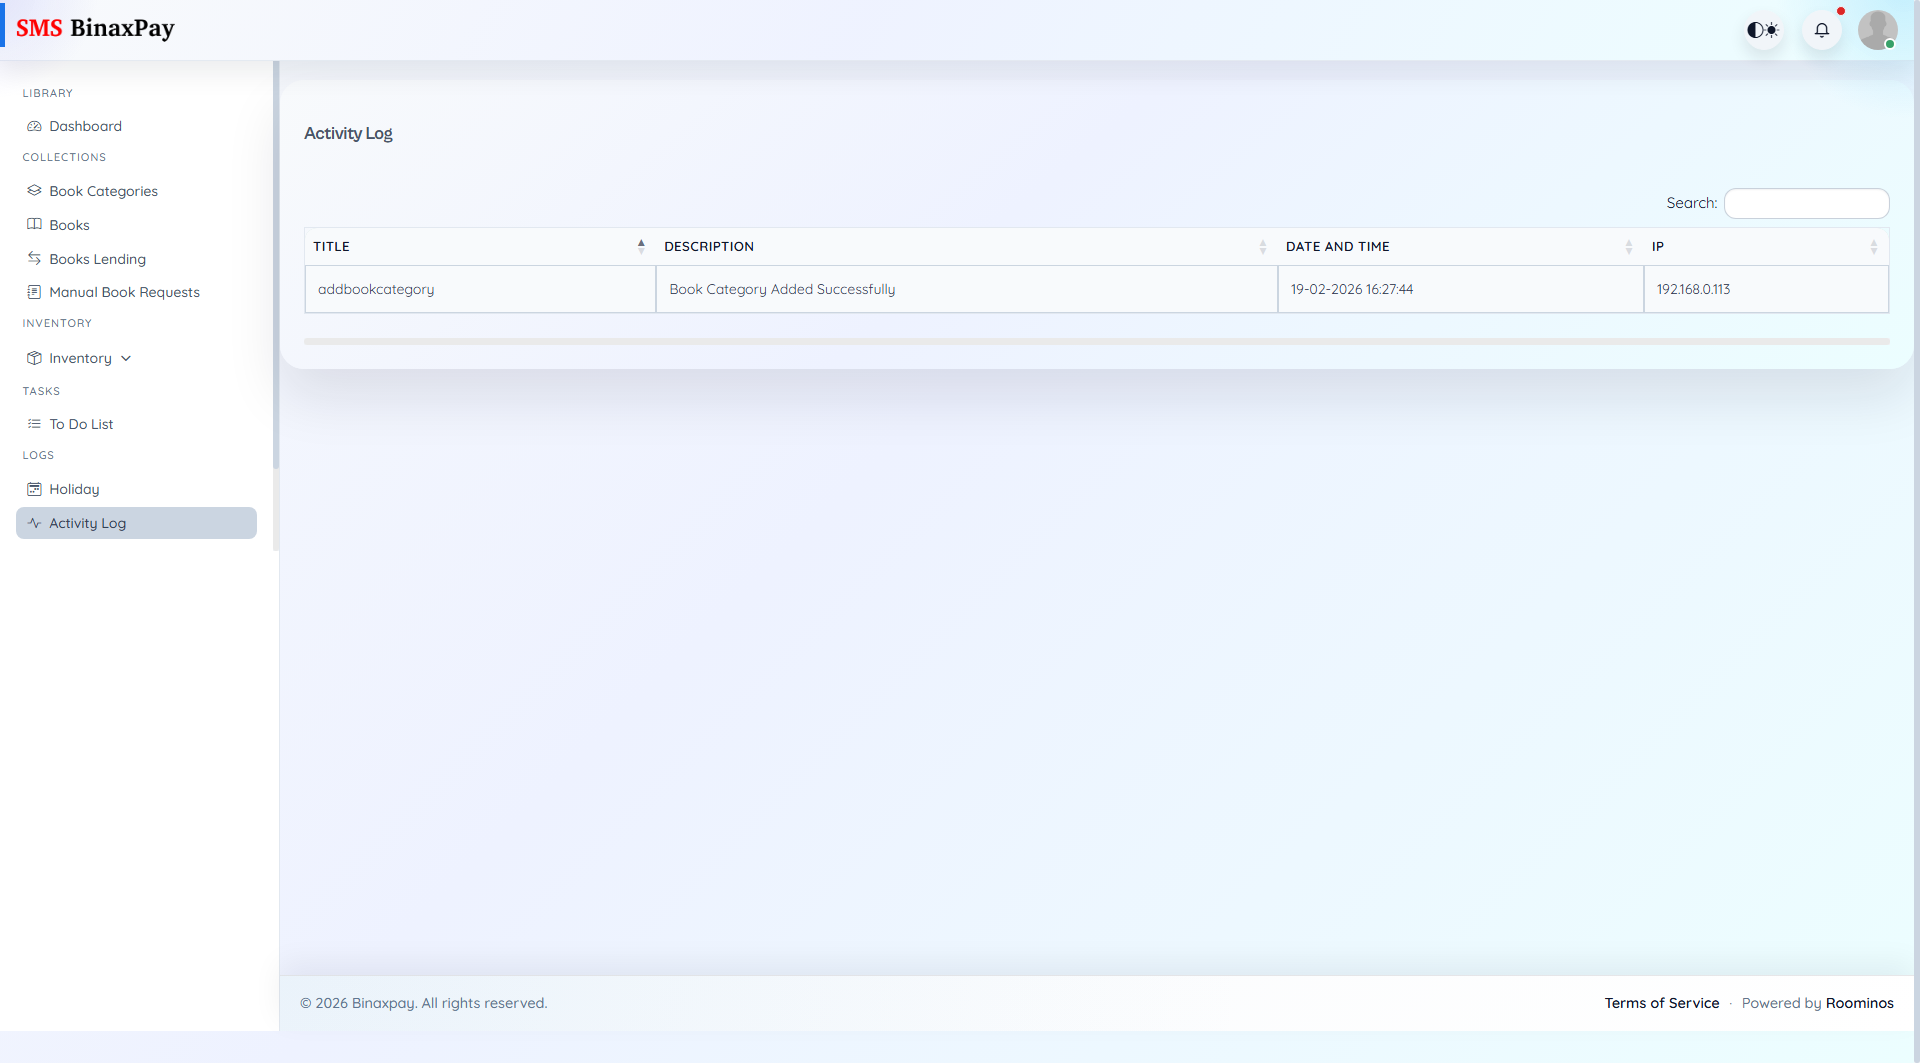Select Activity Log in the Logs menu
Viewport: 1920px width, 1063px height.
[x=87, y=522]
